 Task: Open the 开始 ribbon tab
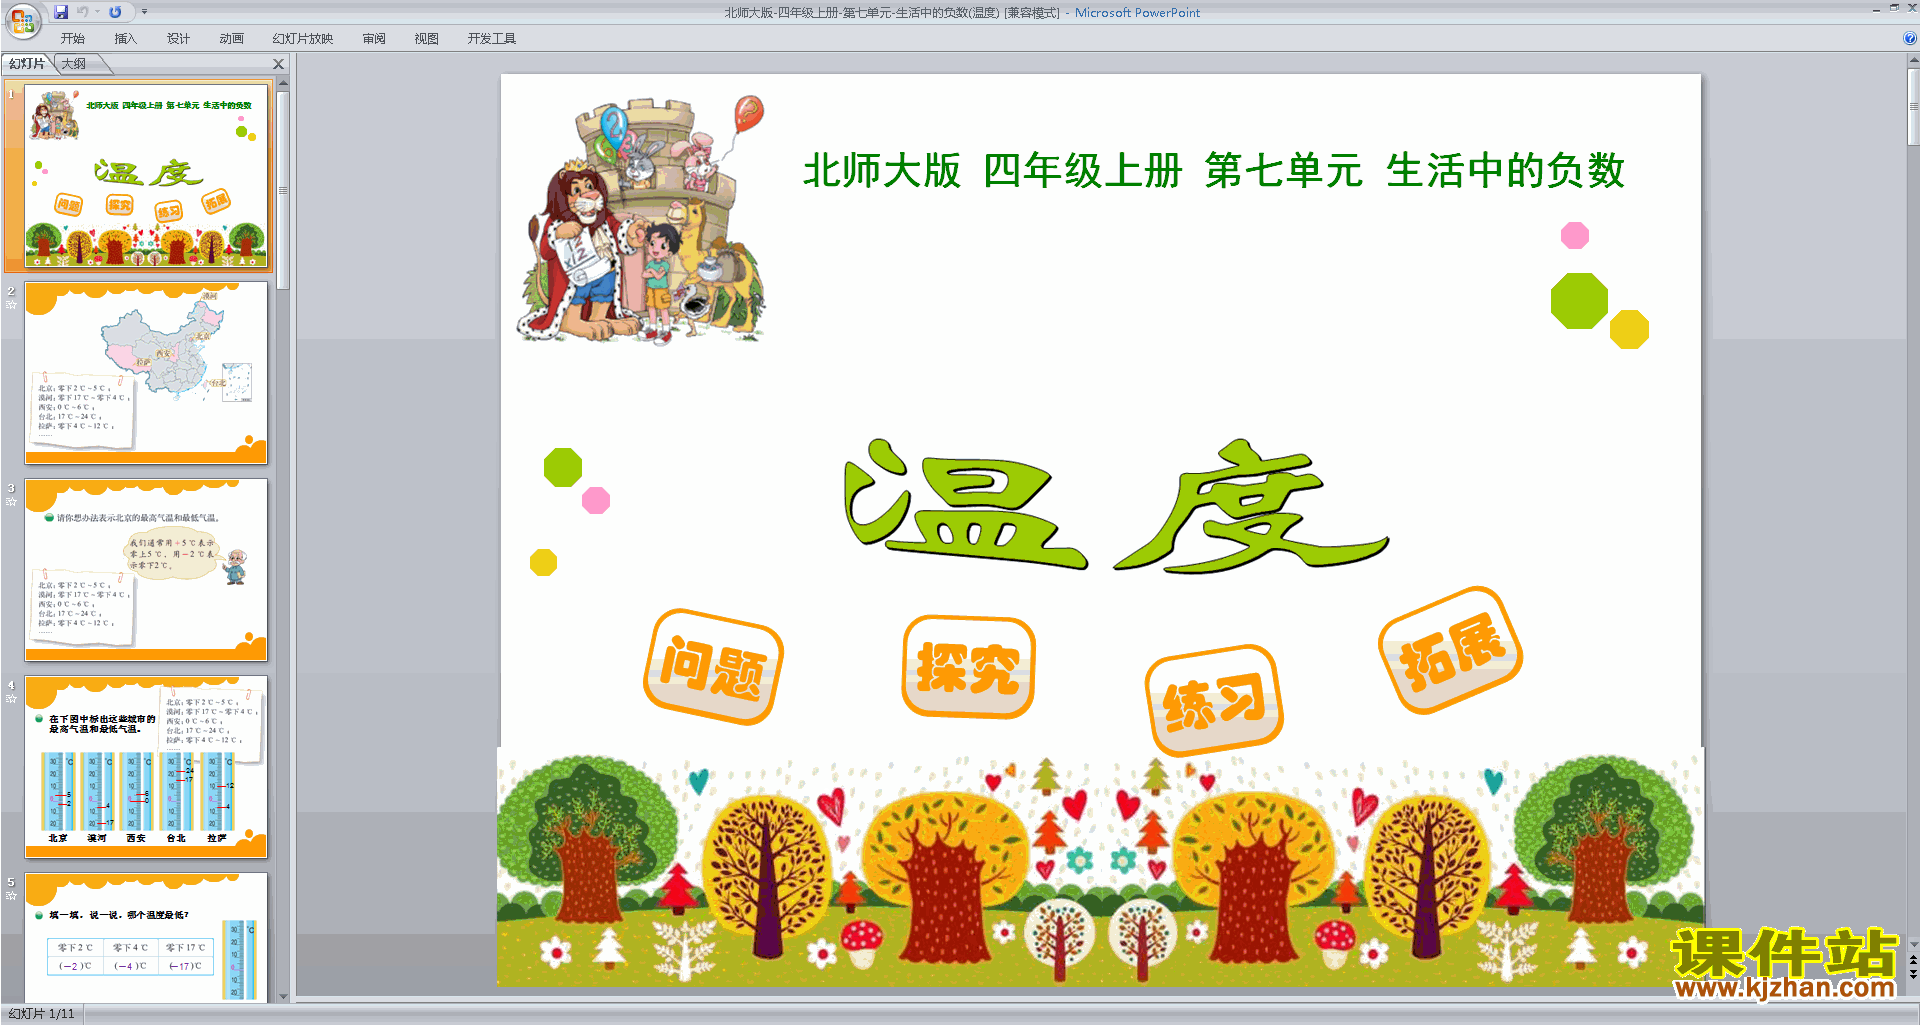point(73,39)
